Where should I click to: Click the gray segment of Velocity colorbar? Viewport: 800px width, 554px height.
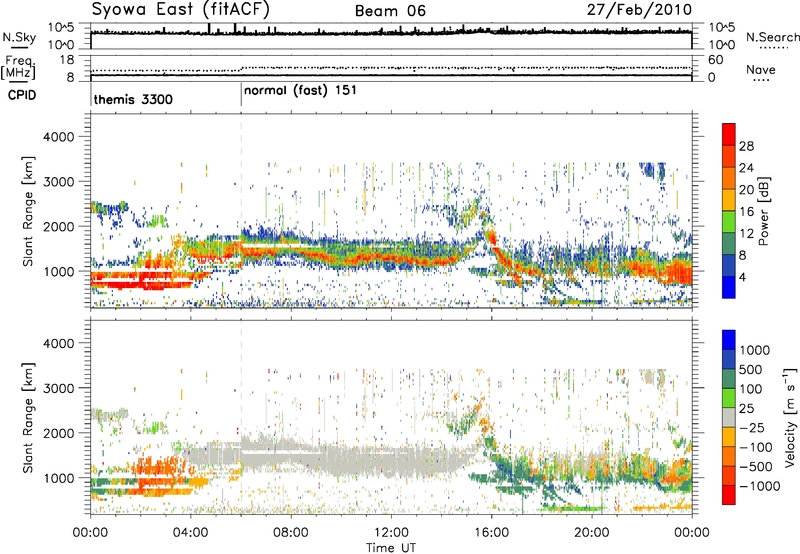click(729, 417)
